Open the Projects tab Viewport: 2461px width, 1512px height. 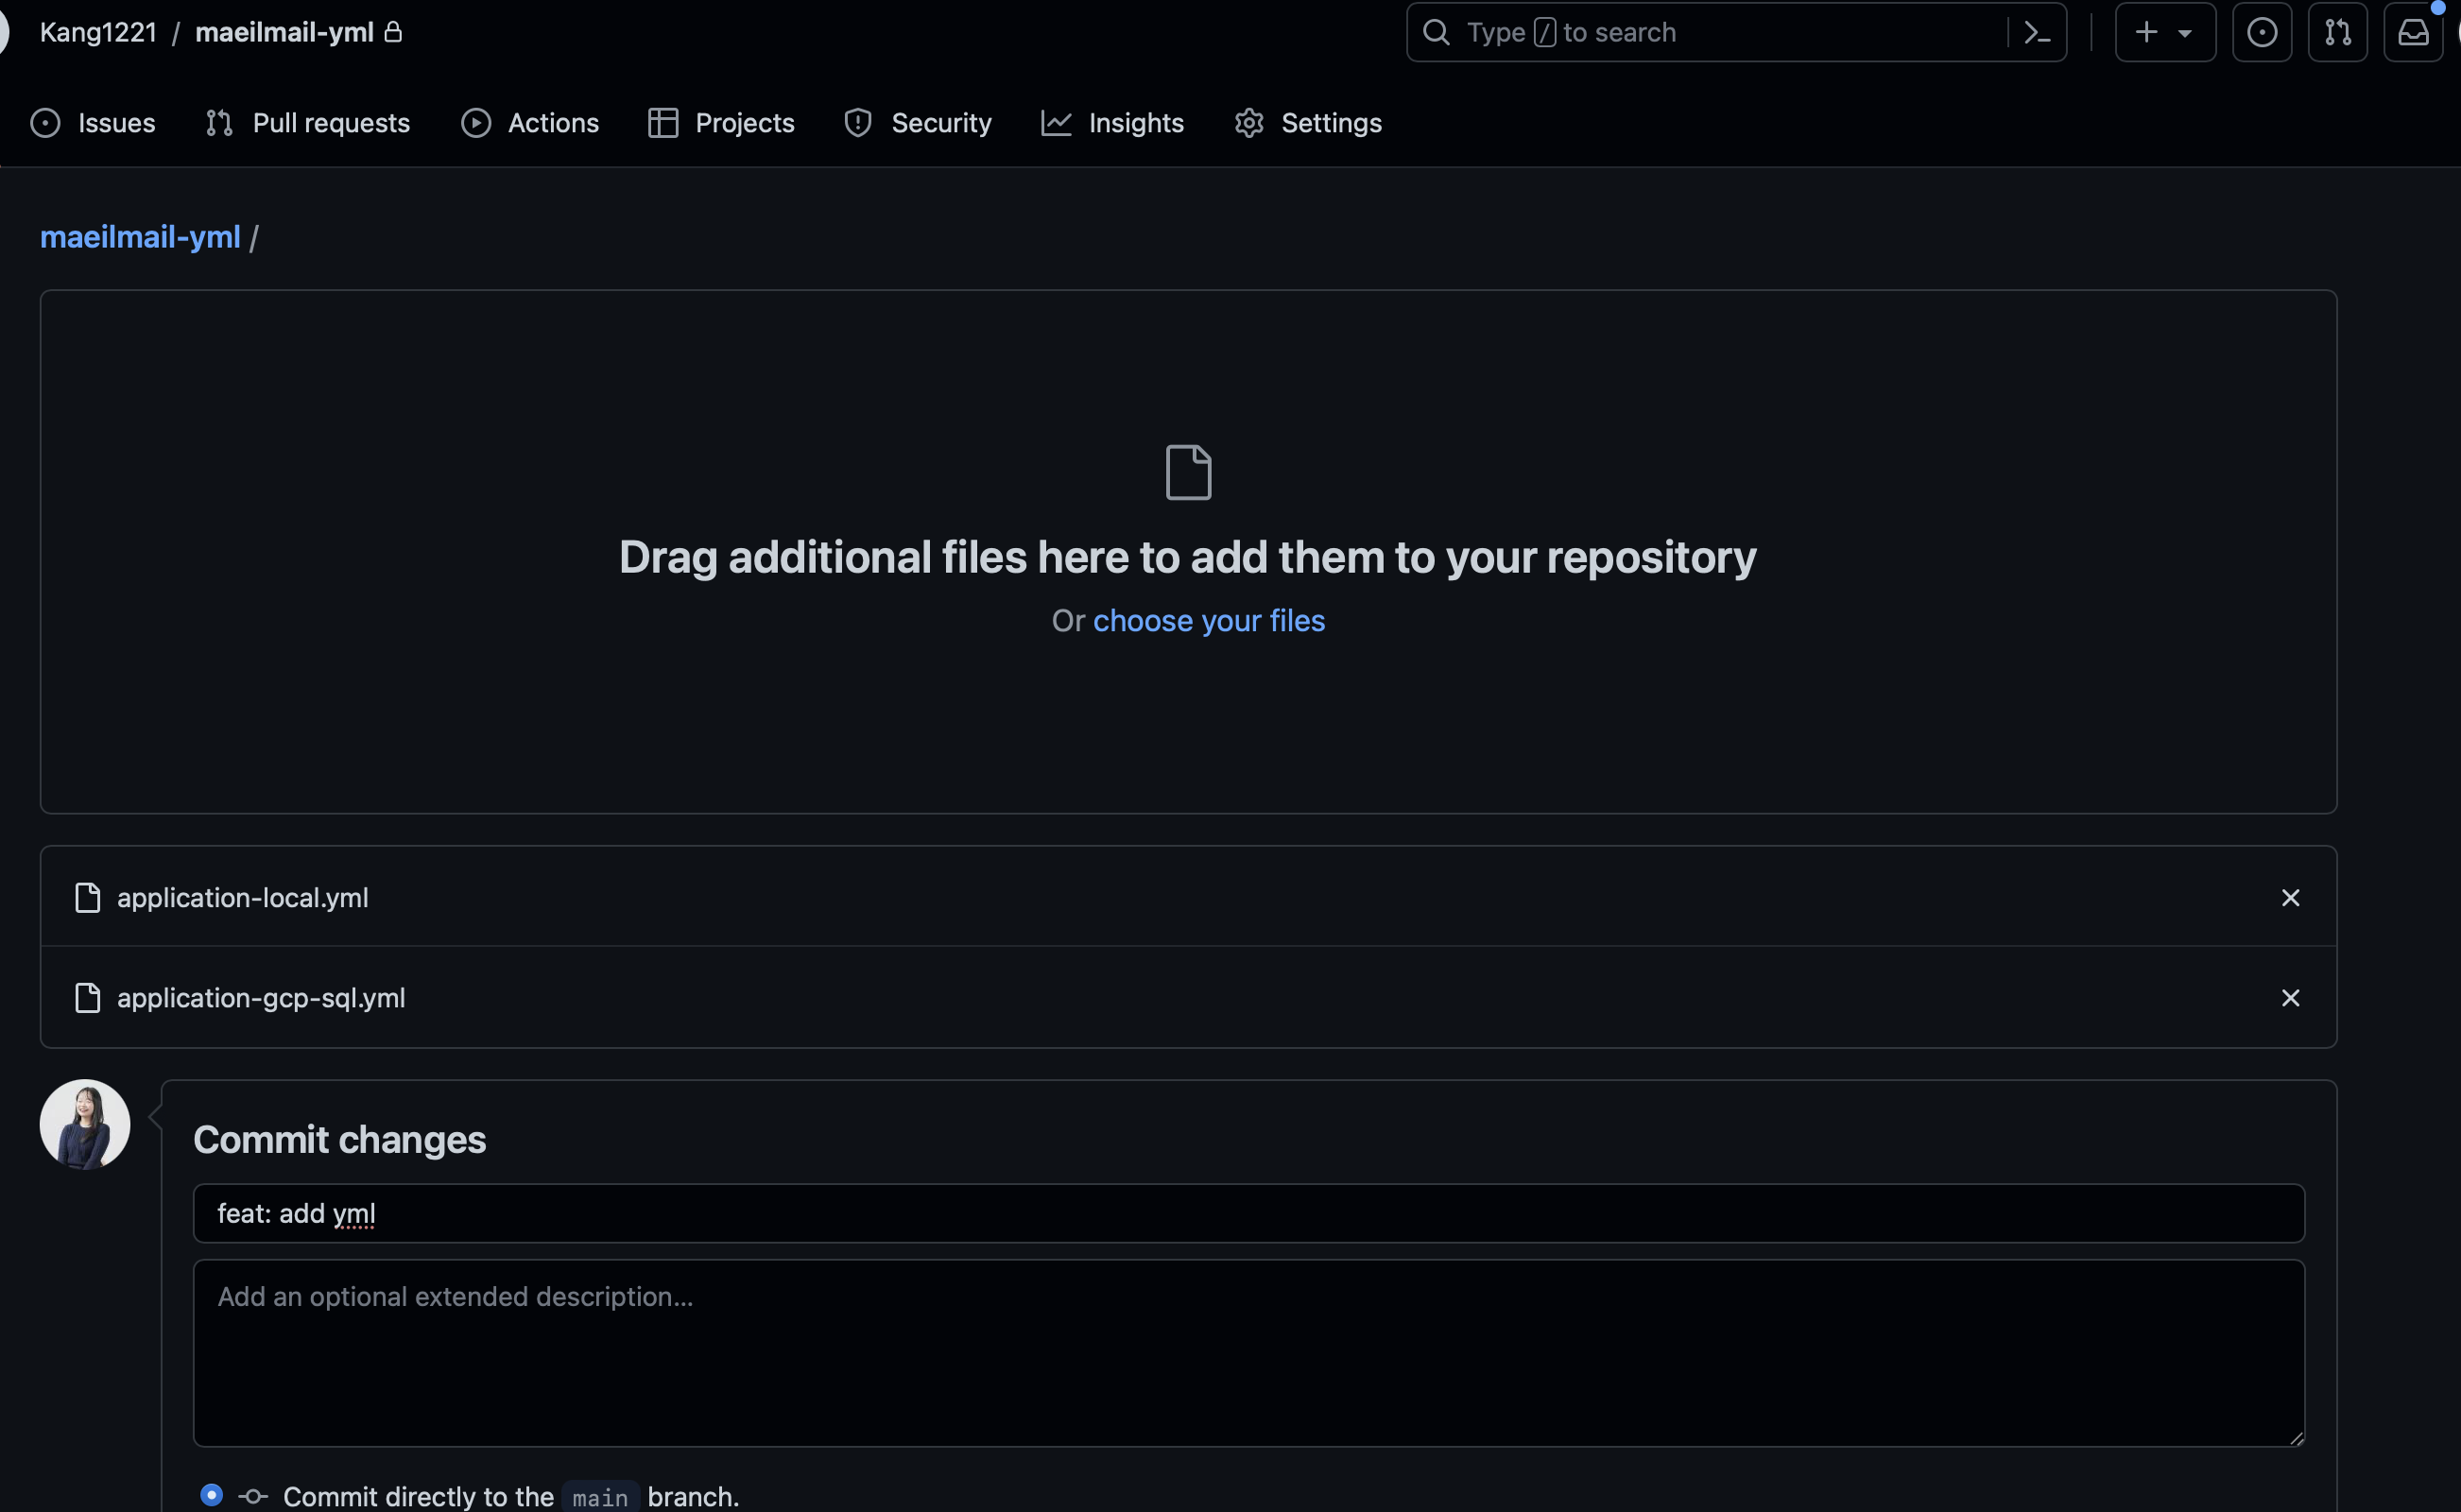coord(721,123)
